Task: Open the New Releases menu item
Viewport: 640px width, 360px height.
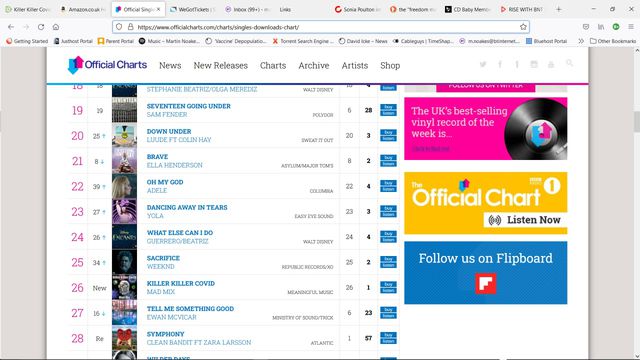Action: (x=220, y=65)
